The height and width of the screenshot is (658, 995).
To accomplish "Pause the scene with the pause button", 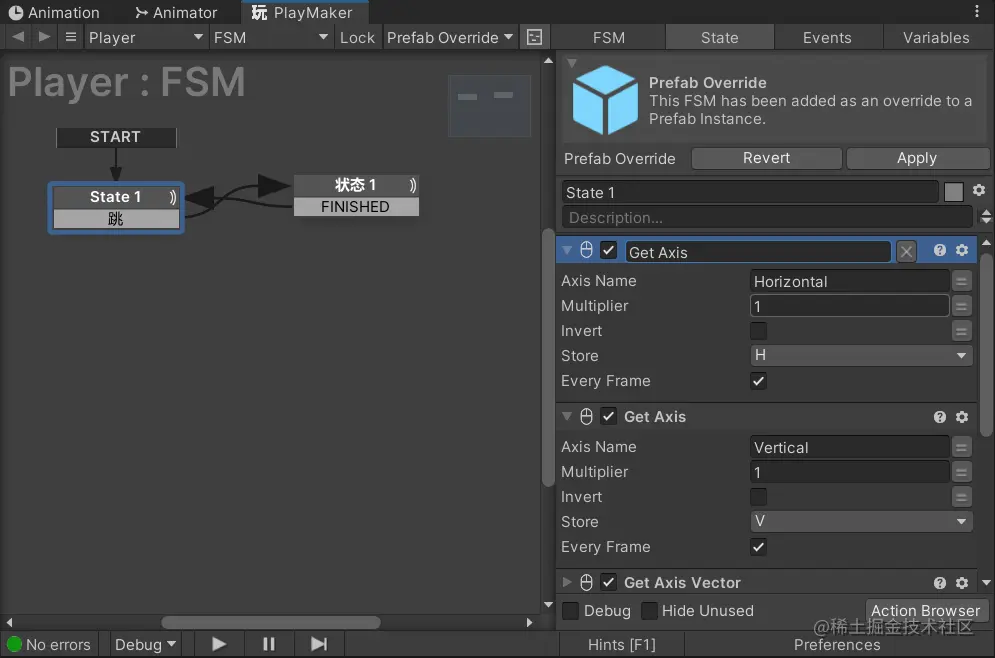I will (x=269, y=644).
